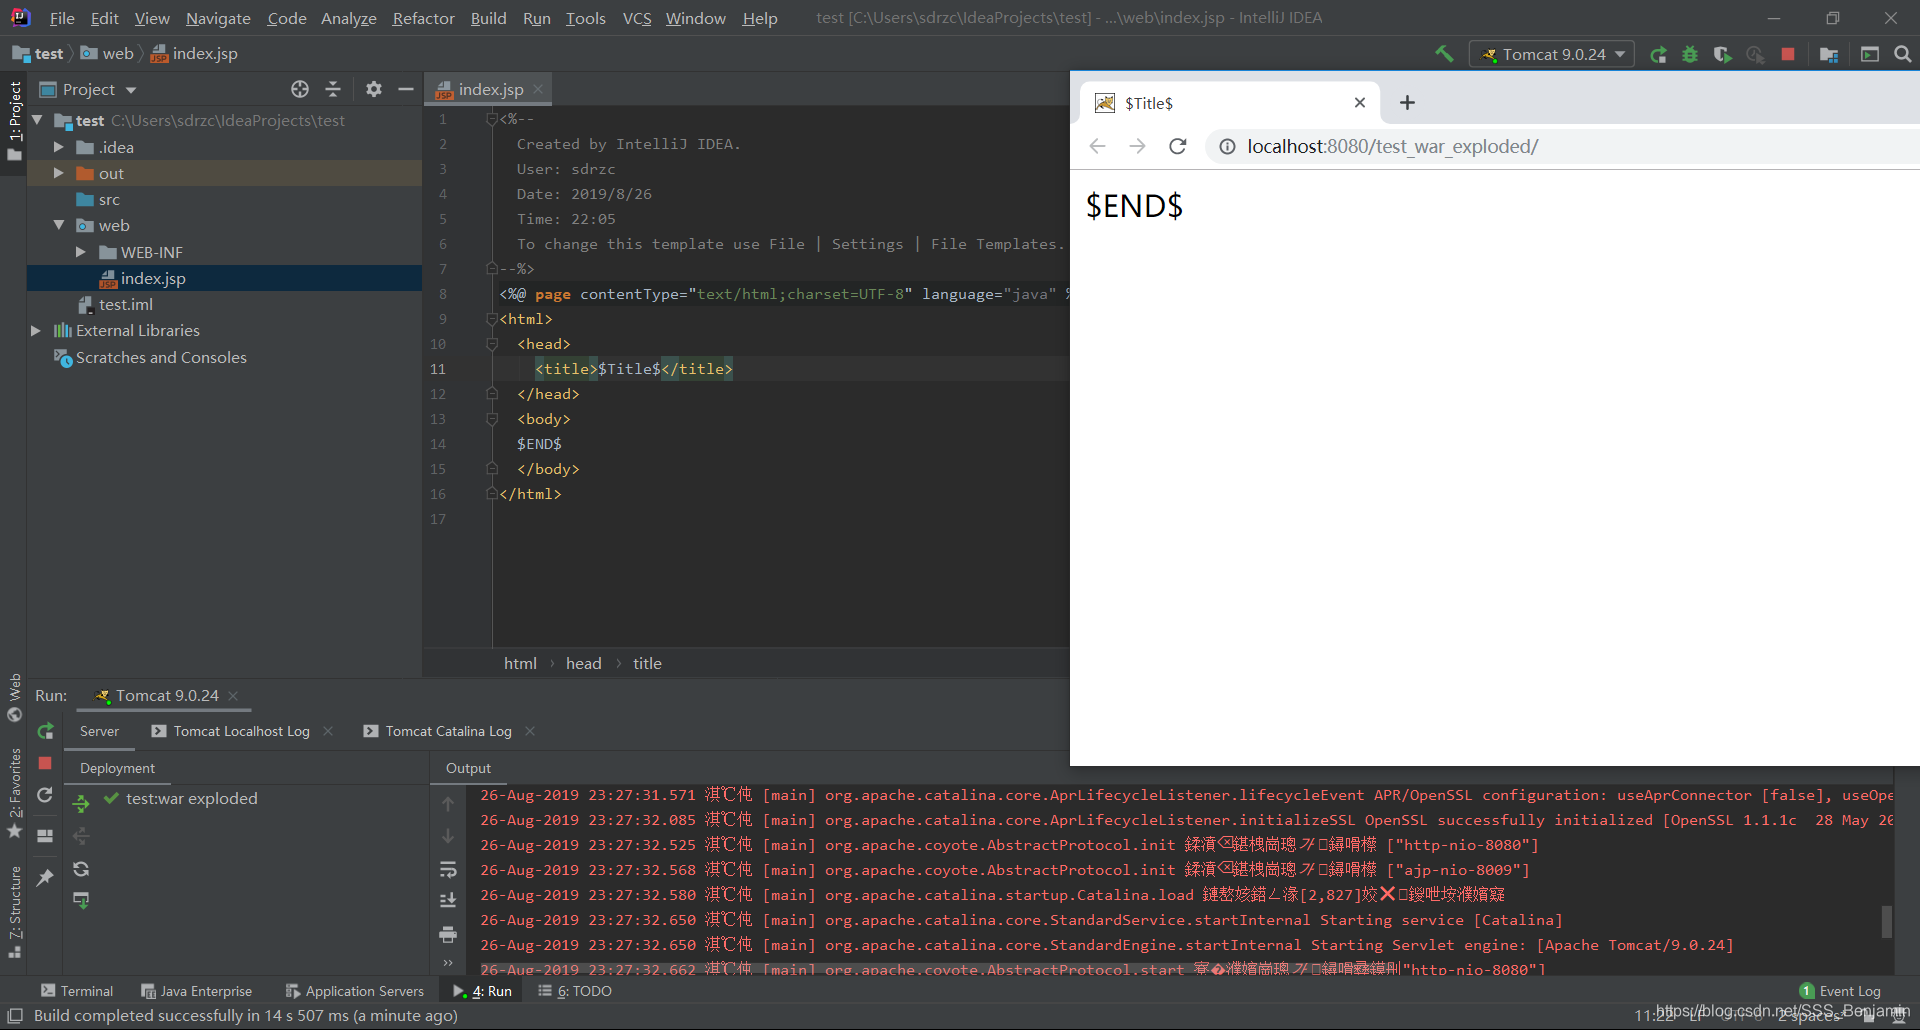Click the 'title' breadcrumb in editor

647,663
